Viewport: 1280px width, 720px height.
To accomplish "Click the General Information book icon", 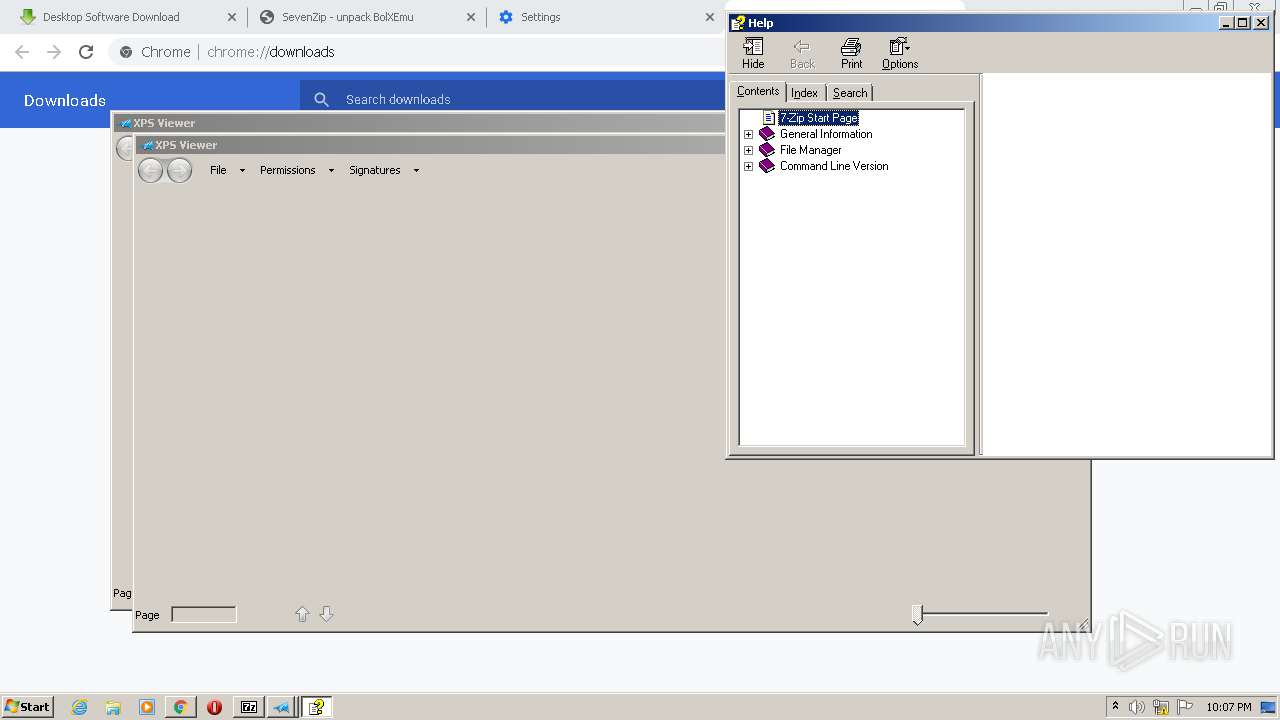I will 767,134.
